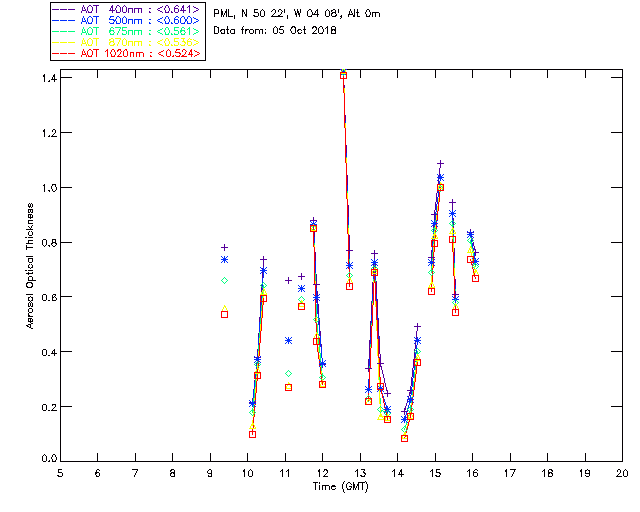Click the 'Aerosol Optical Thickness' axis label
This screenshot has width=640, height=512.
pyautogui.click(x=29, y=266)
